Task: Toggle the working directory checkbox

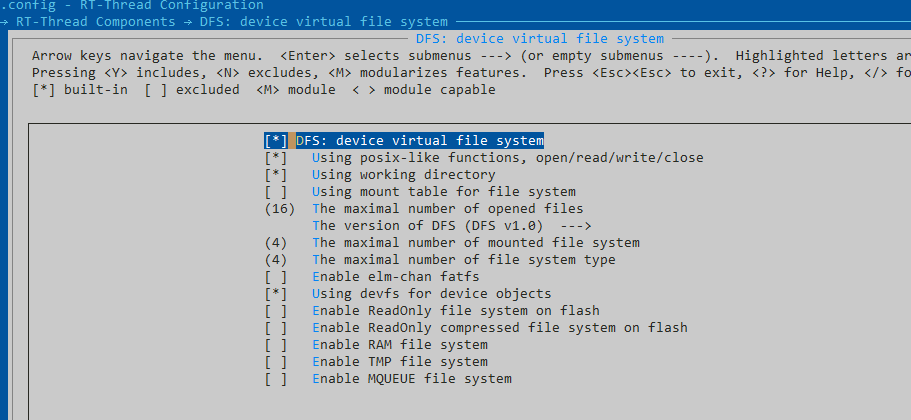Action: [x=276, y=175]
